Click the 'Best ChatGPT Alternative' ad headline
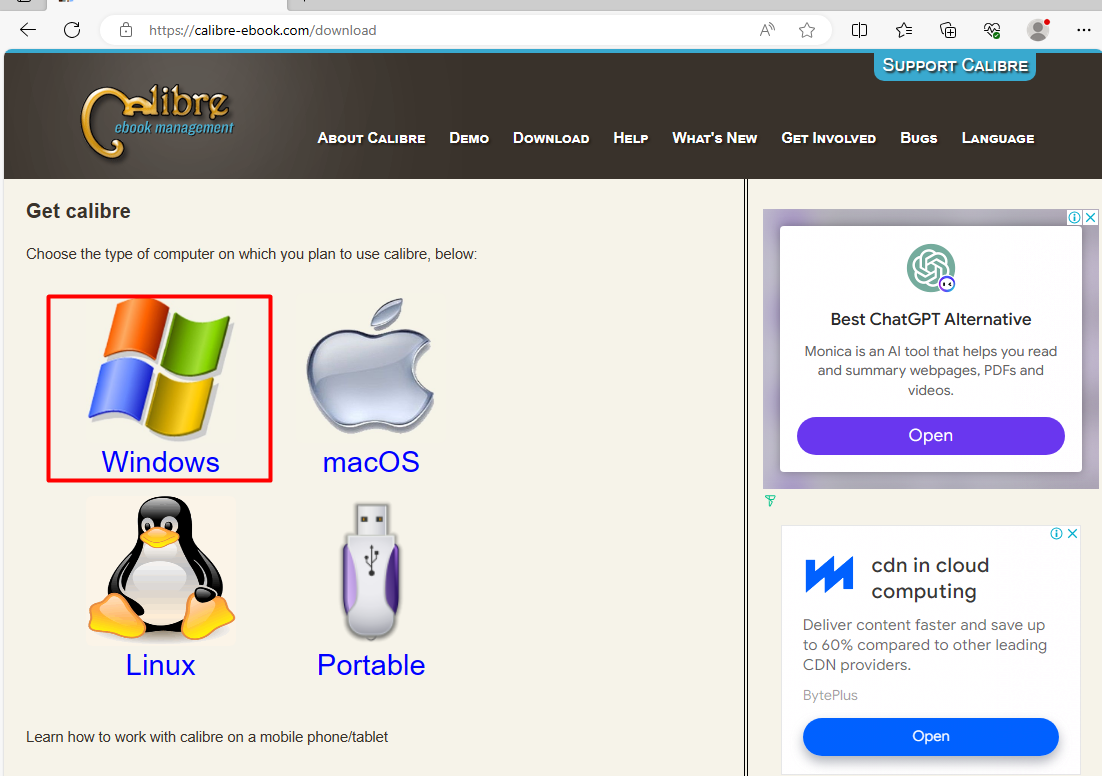Screen dimensions: 1102x776 pos(931,319)
